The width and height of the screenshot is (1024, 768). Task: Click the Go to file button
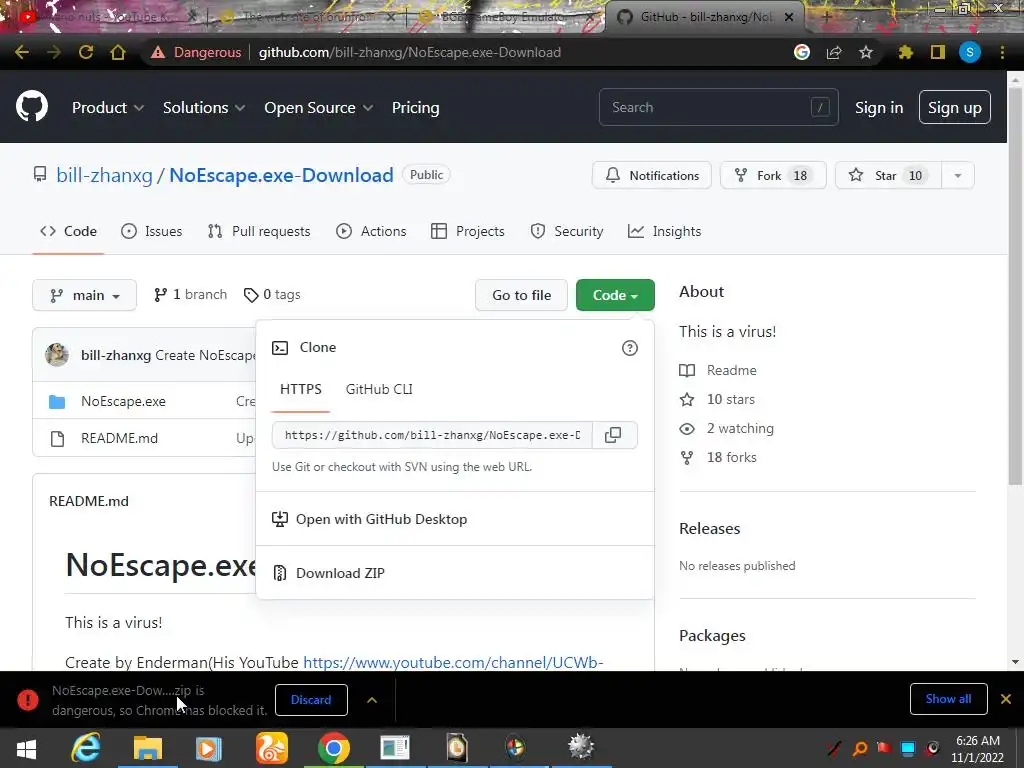pyautogui.click(x=521, y=295)
